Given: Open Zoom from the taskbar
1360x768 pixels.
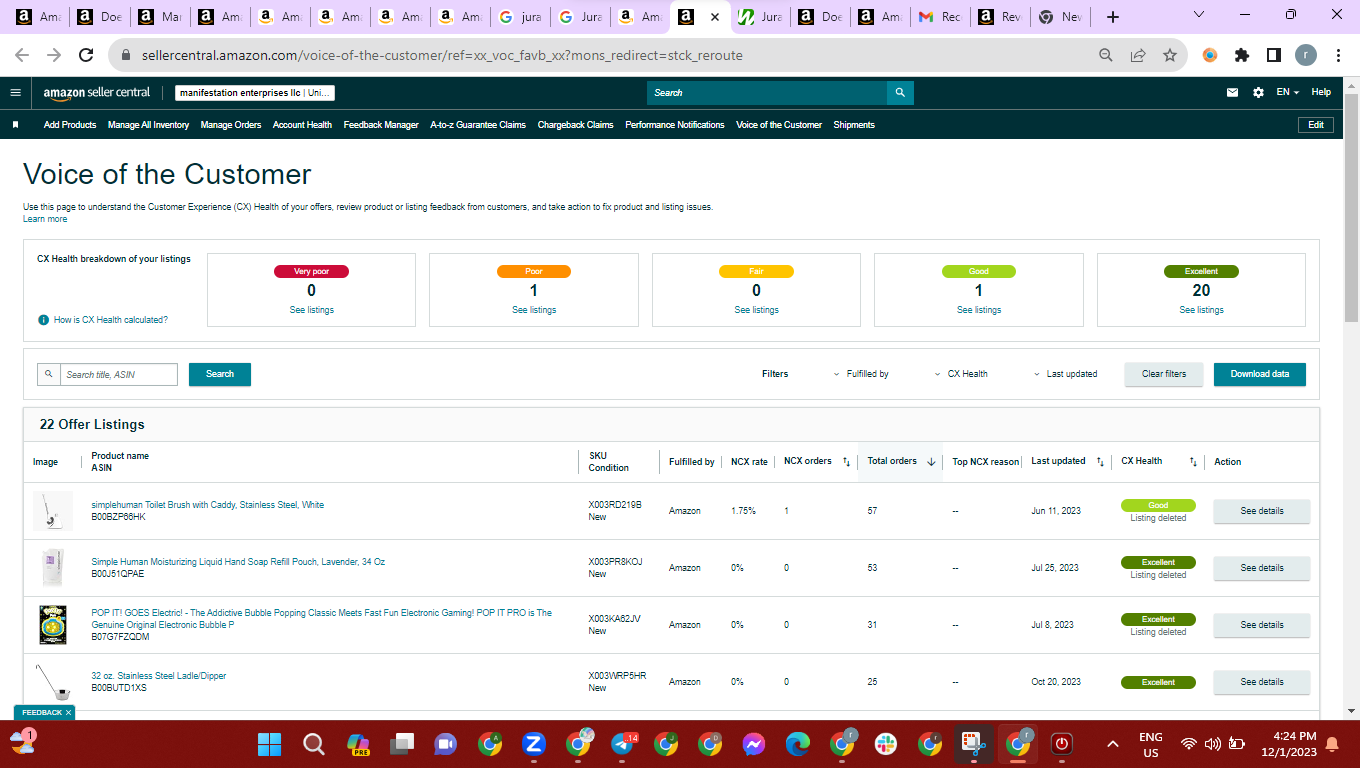Looking at the screenshot, I should [x=533, y=744].
